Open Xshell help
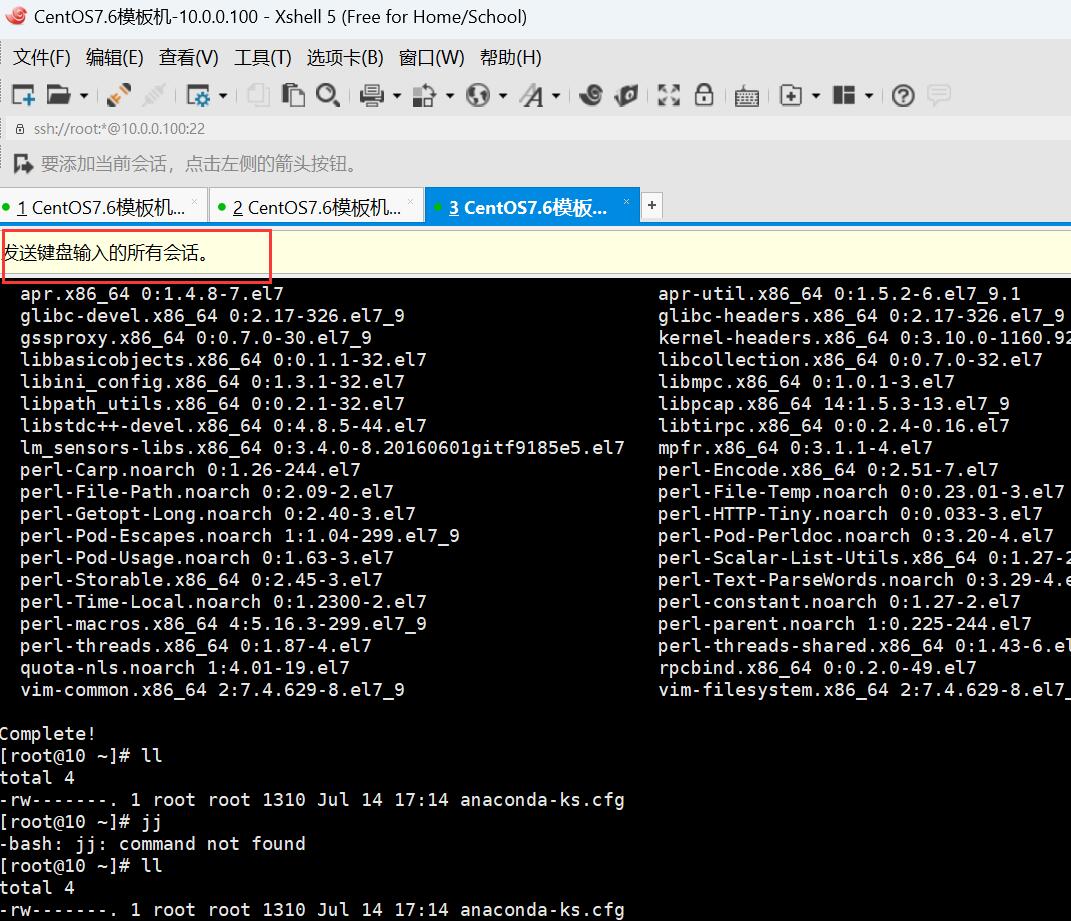The width and height of the screenshot is (1071, 921). pos(902,95)
